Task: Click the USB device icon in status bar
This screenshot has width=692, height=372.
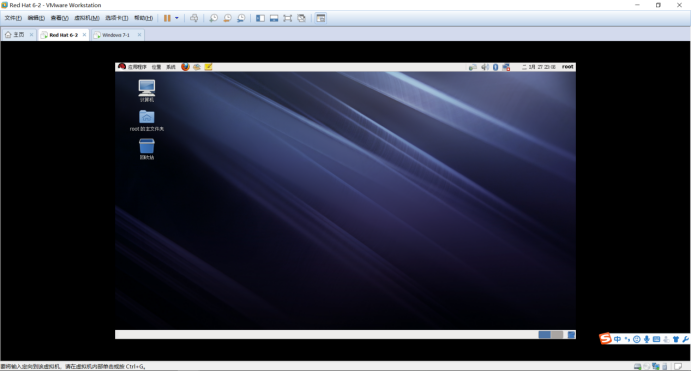Action: 665,367
